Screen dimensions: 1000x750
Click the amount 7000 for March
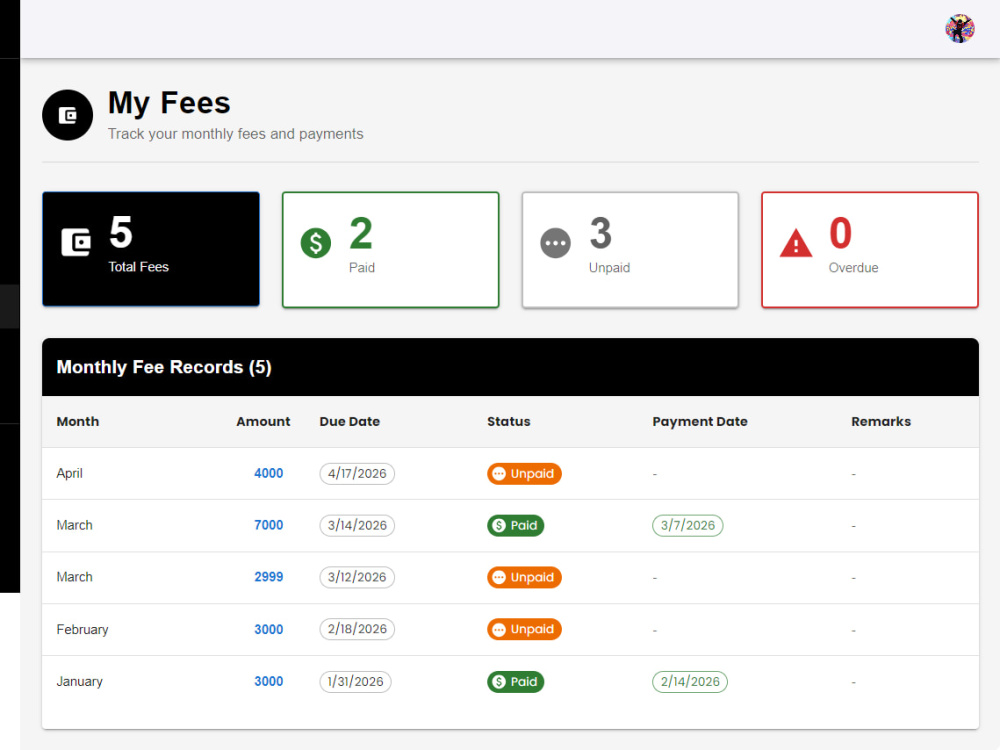[x=268, y=525]
